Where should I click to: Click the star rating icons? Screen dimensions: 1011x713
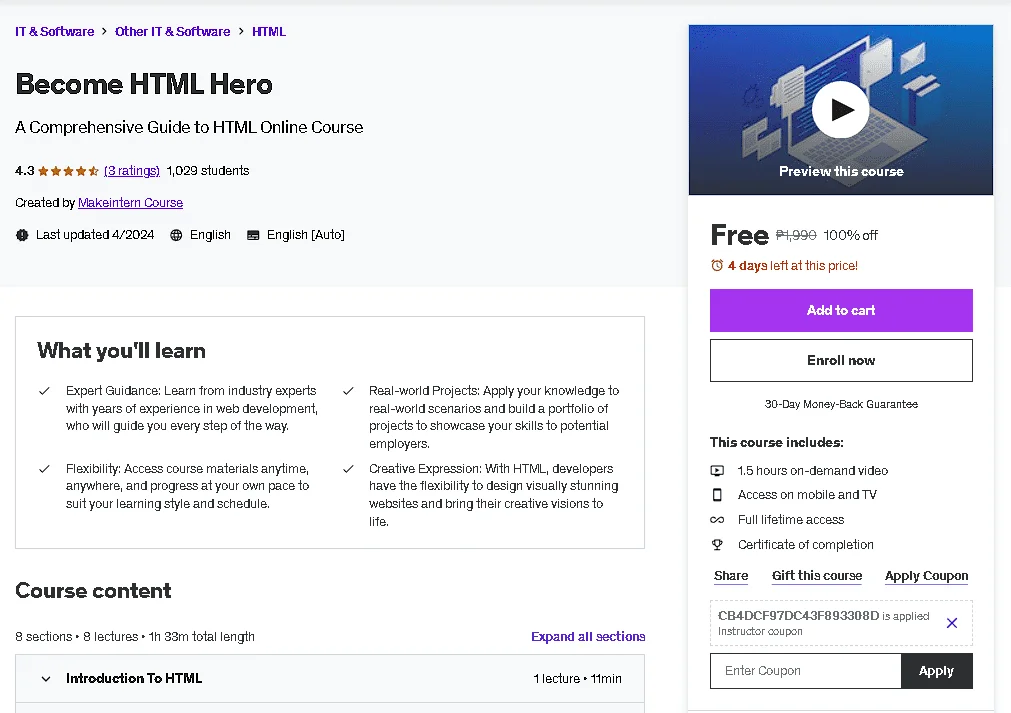(68, 171)
